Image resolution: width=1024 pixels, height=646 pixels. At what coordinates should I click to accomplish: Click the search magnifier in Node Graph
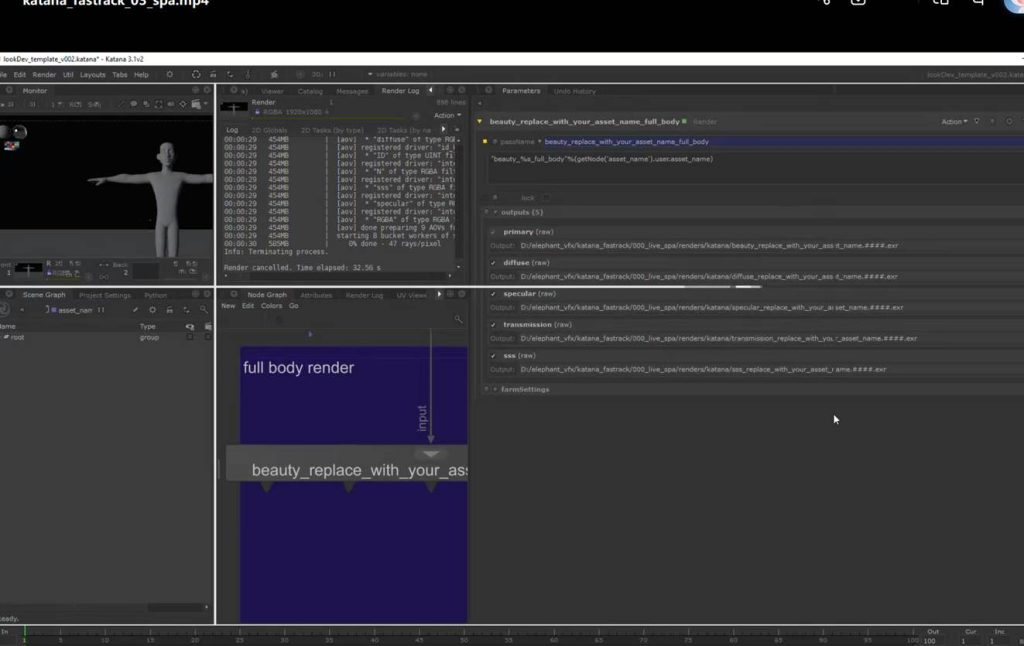458,319
